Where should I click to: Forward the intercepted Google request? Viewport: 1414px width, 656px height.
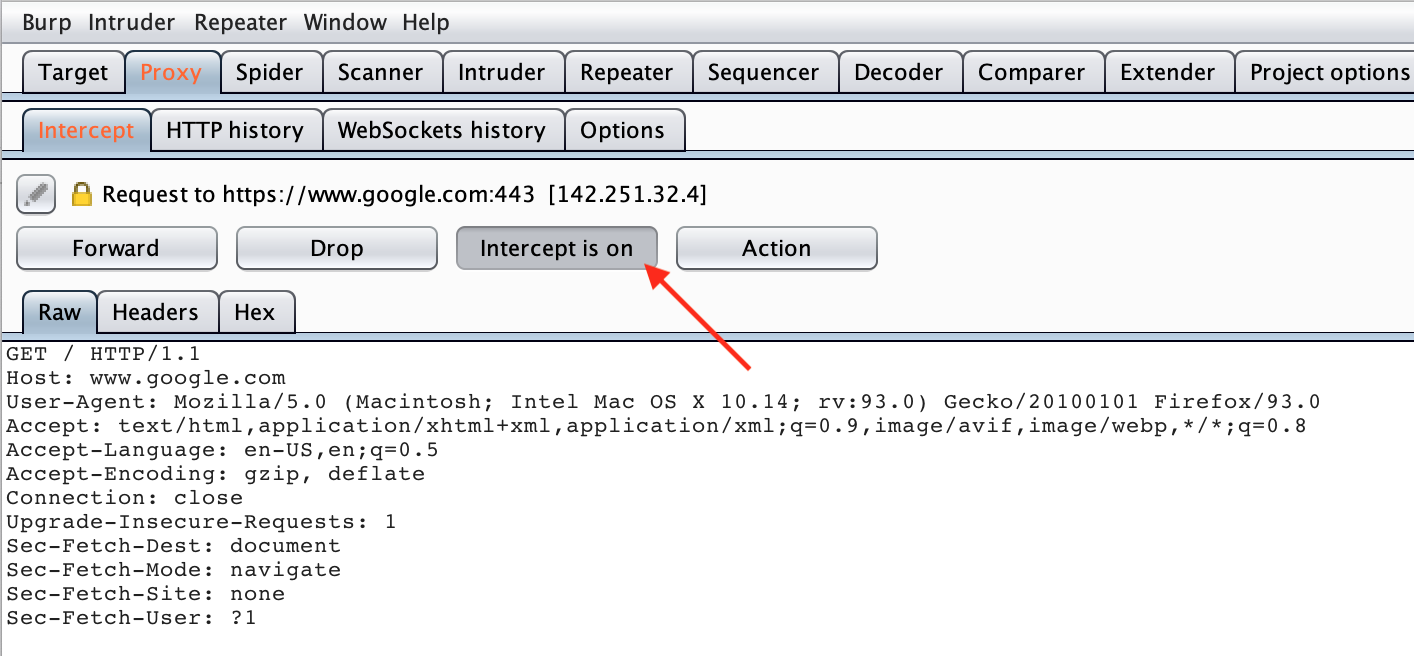coord(116,247)
